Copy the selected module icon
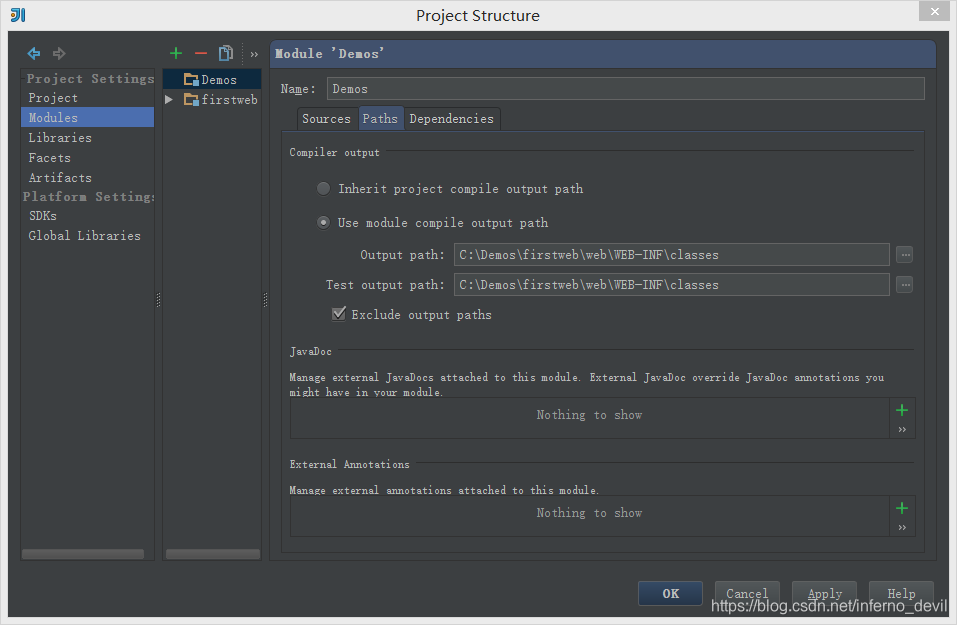The width and height of the screenshot is (957, 625). click(x=226, y=54)
